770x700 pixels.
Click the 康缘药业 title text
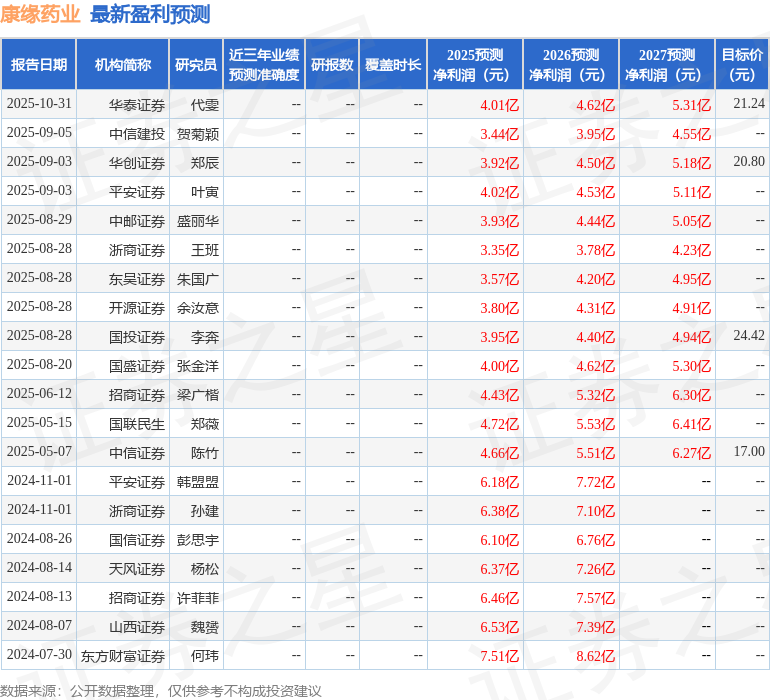click(40, 14)
